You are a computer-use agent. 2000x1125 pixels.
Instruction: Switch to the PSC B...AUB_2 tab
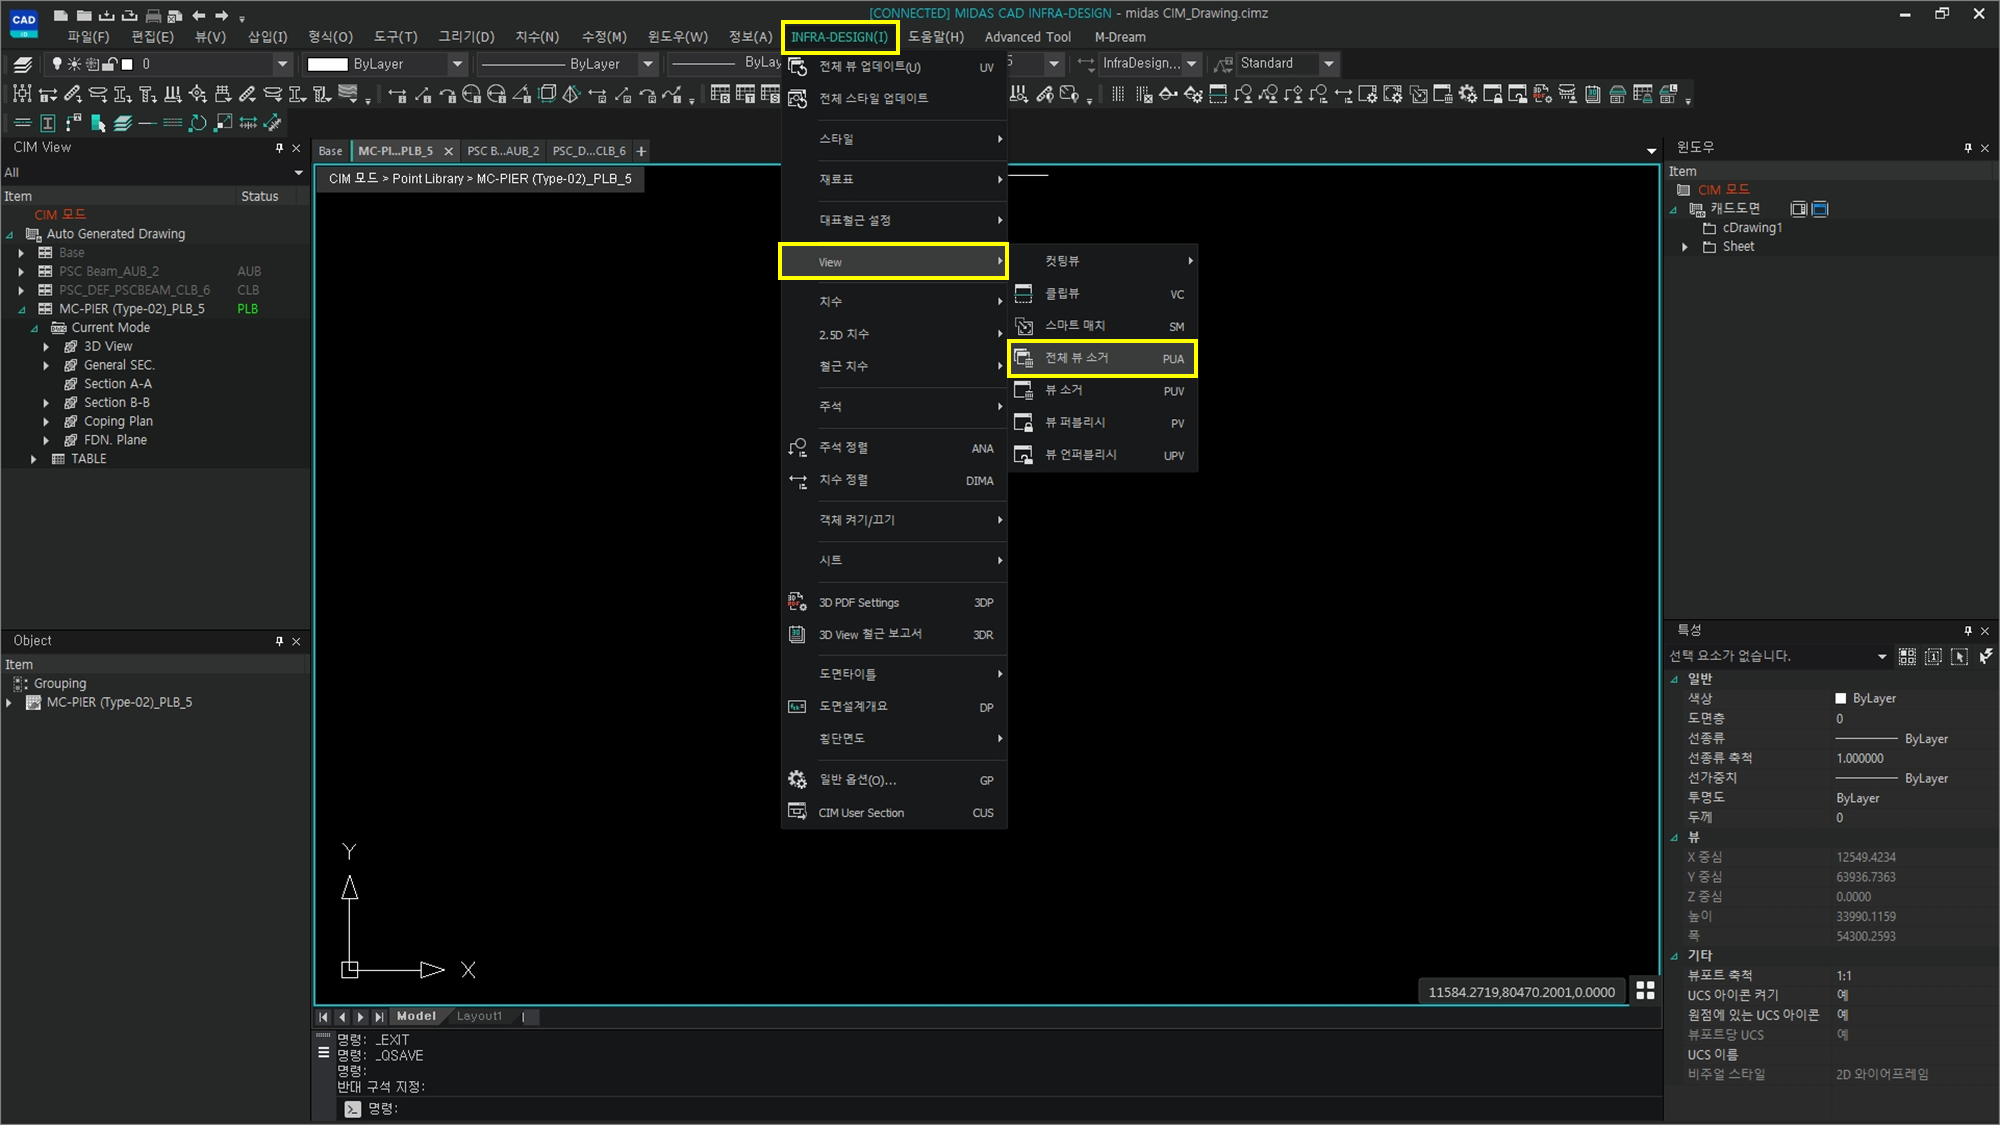click(503, 151)
